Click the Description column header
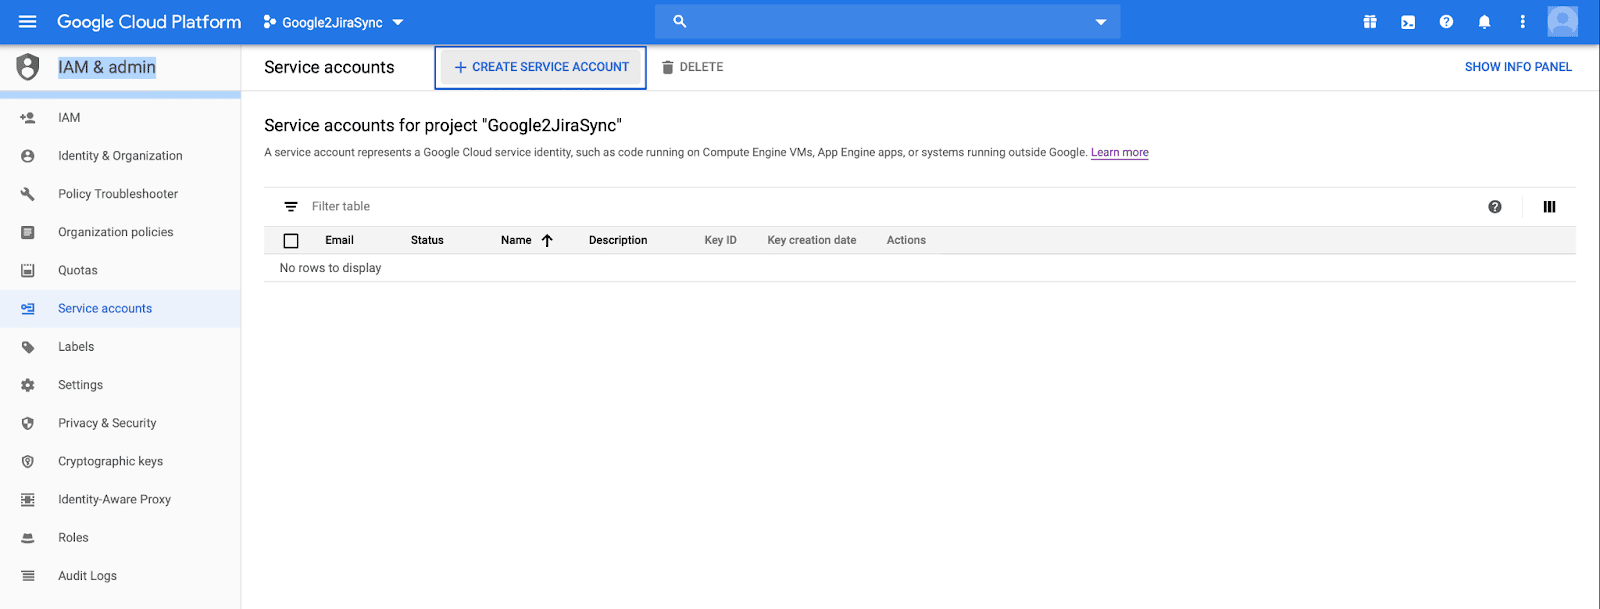This screenshot has height=609, width=1600. [618, 240]
